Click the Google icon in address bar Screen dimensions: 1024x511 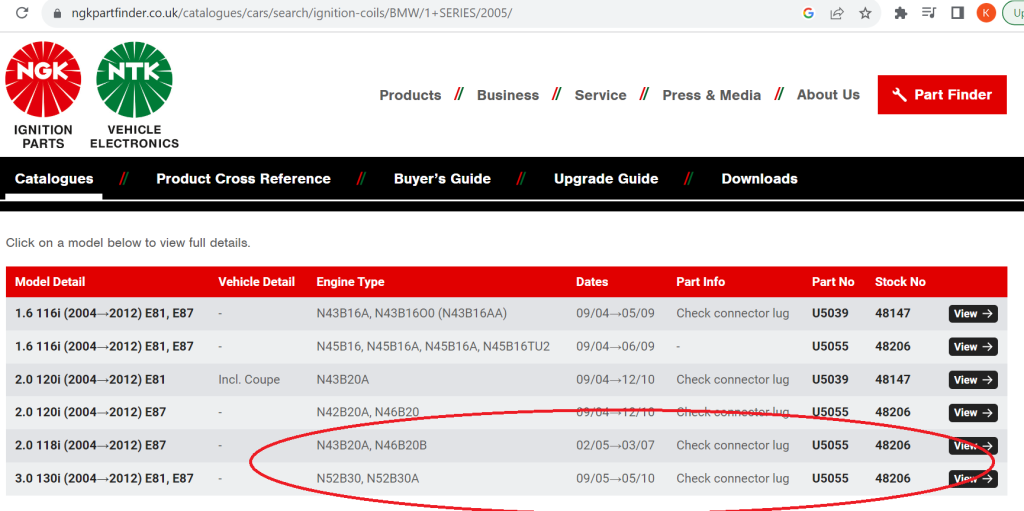click(x=808, y=14)
